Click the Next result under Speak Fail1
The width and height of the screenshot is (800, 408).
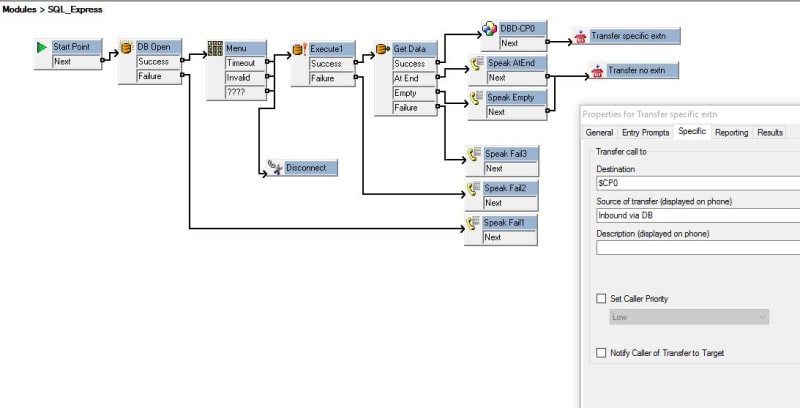(510, 238)
